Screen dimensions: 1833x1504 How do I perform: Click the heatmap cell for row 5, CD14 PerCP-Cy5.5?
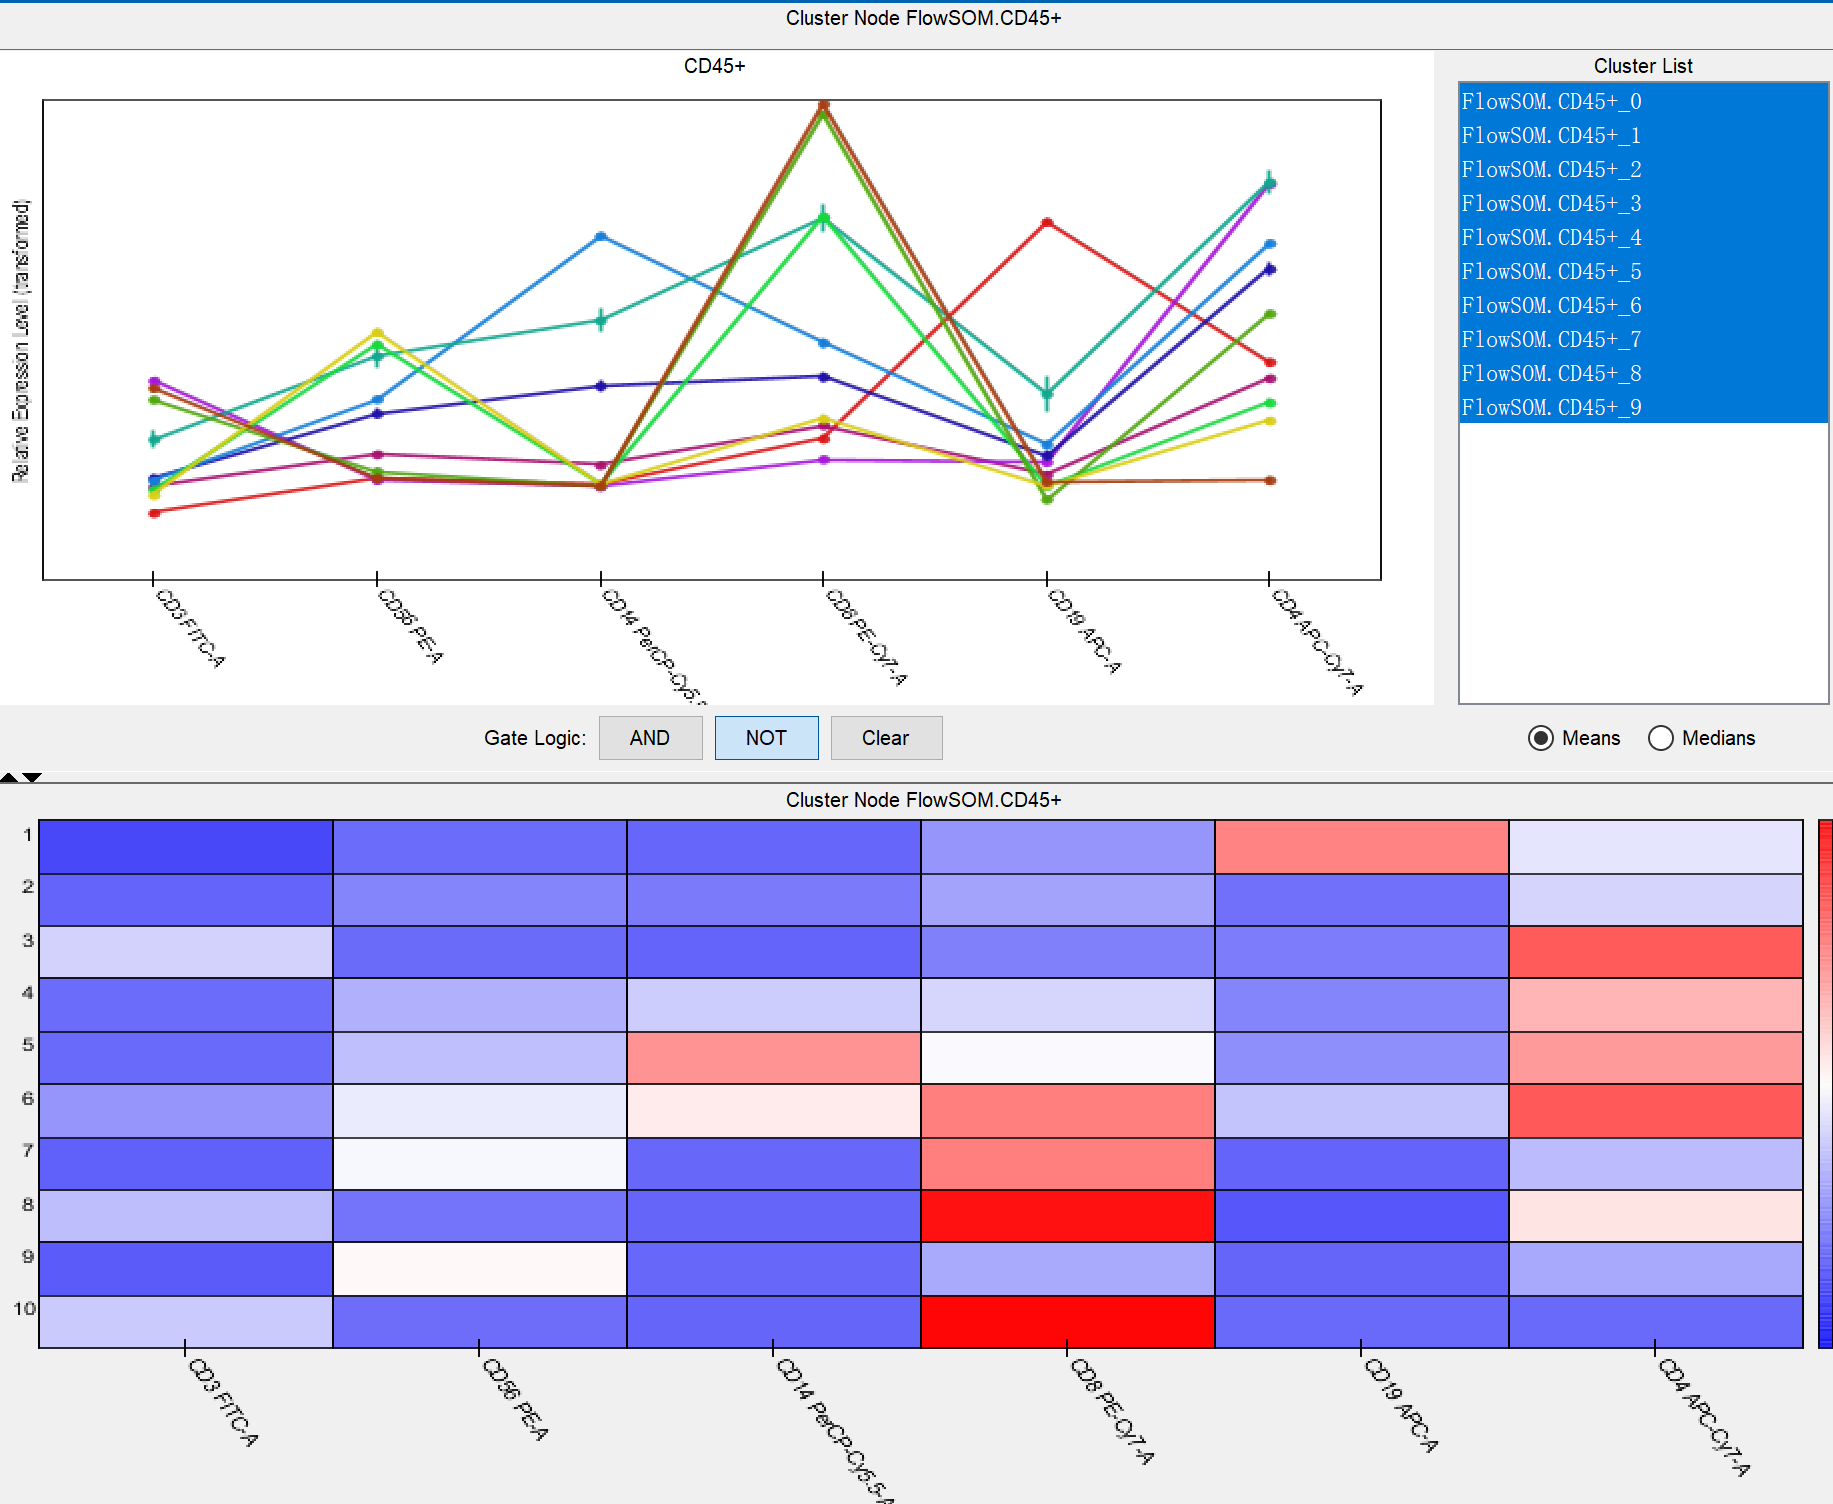[x=773, y=1057]
